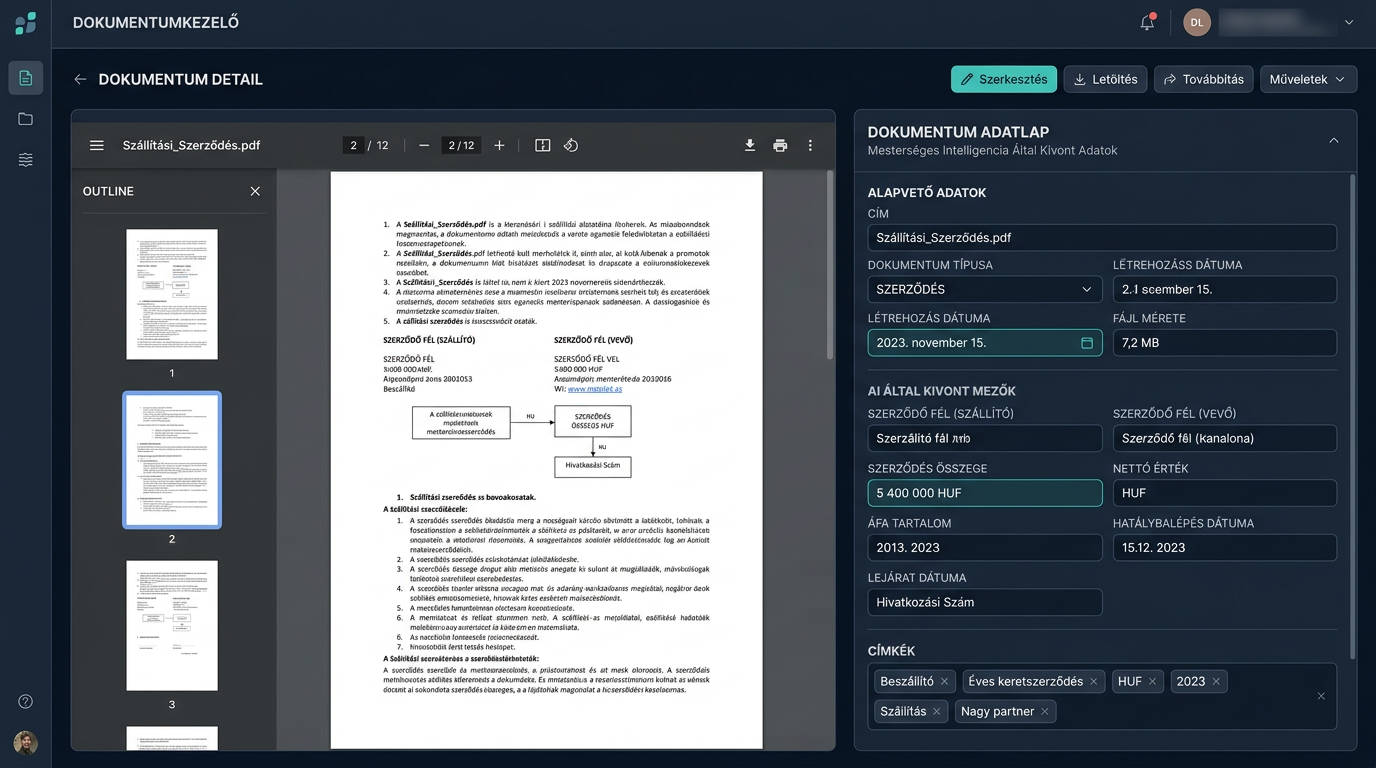Click the PDF page number field
This screenshot has width=1376, height=768.
352,145
